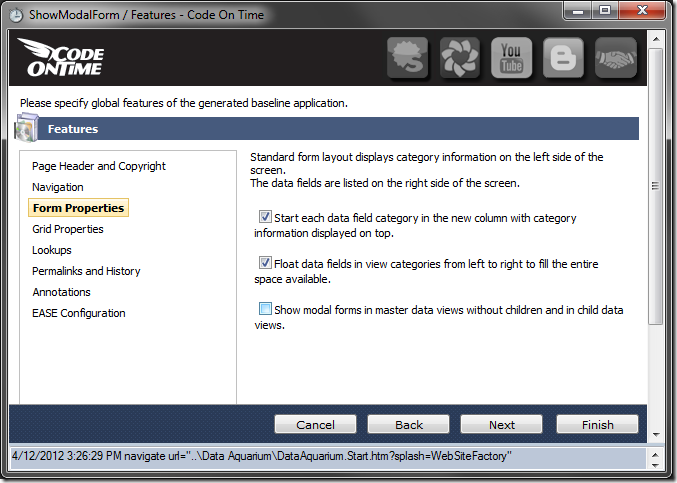Click the Cancel button
677x483 pixels.
315,425
